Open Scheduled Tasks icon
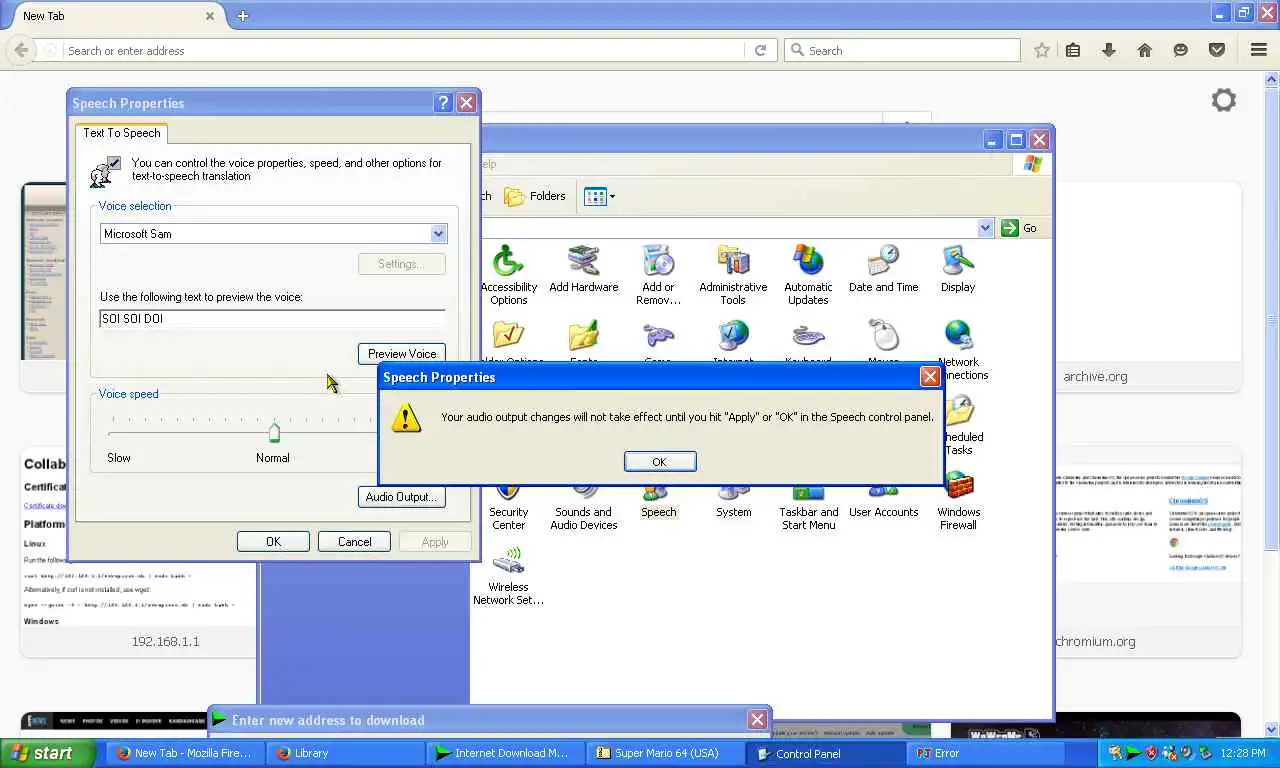This screenshot has width=1280, height=768. click(x=960, y=425)
